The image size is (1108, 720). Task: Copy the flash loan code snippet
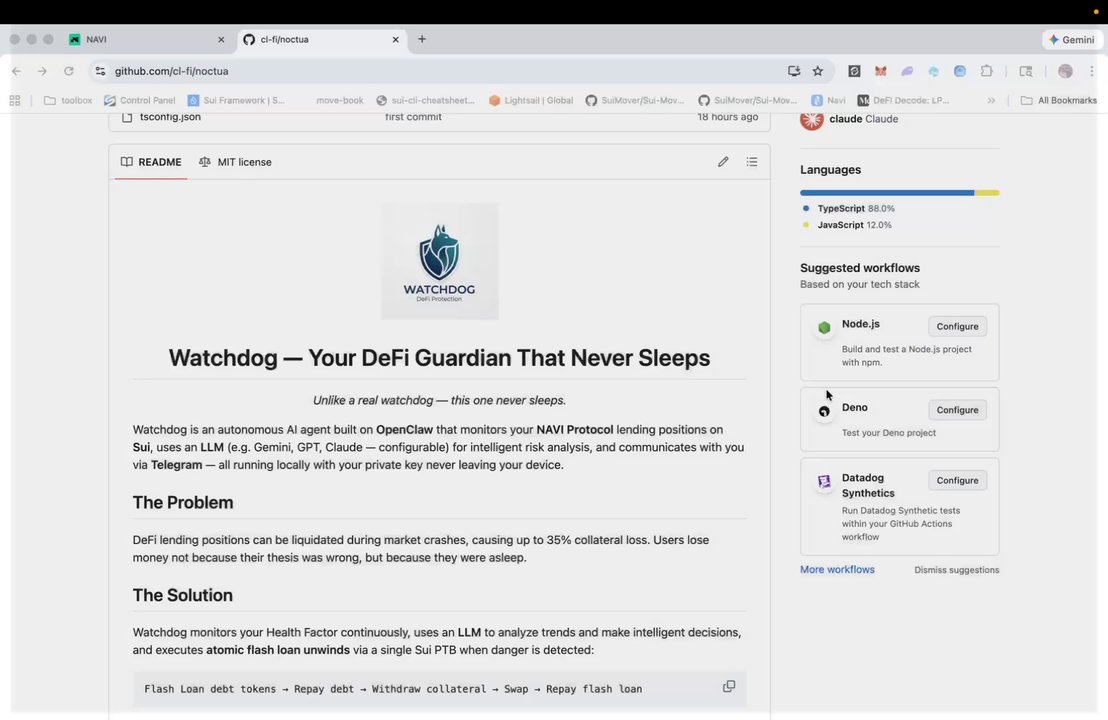[x=729, y=686]
